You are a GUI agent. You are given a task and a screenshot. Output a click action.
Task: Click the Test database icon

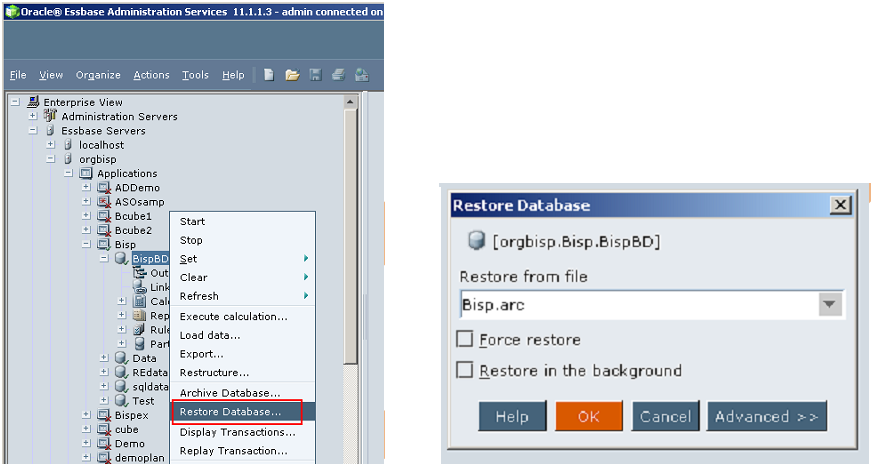122,401
